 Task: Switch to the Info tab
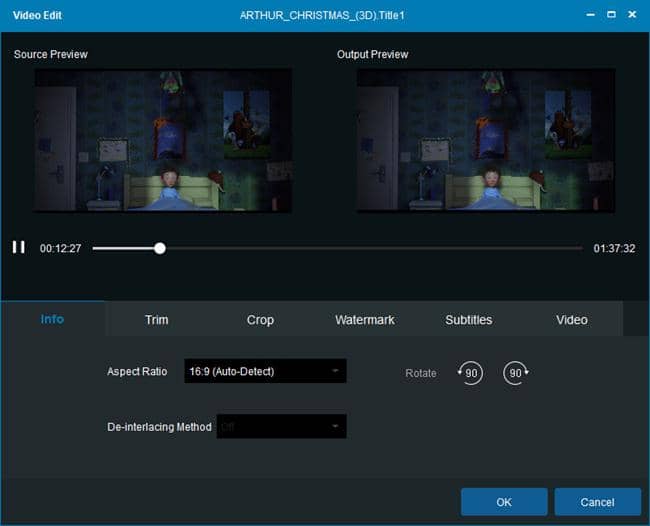click(x=52, y=319)
